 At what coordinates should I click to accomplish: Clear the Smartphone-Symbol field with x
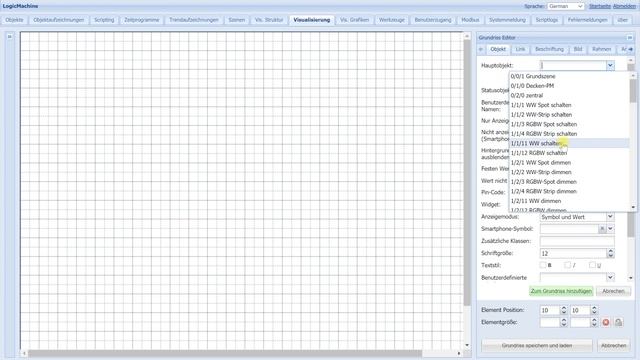point(602,229)
